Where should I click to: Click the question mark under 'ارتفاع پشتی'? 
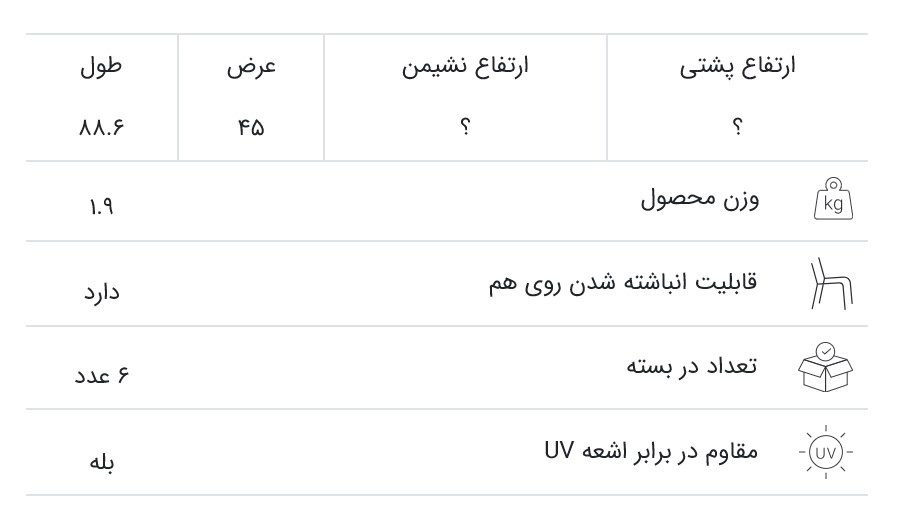tap(737, 127)
